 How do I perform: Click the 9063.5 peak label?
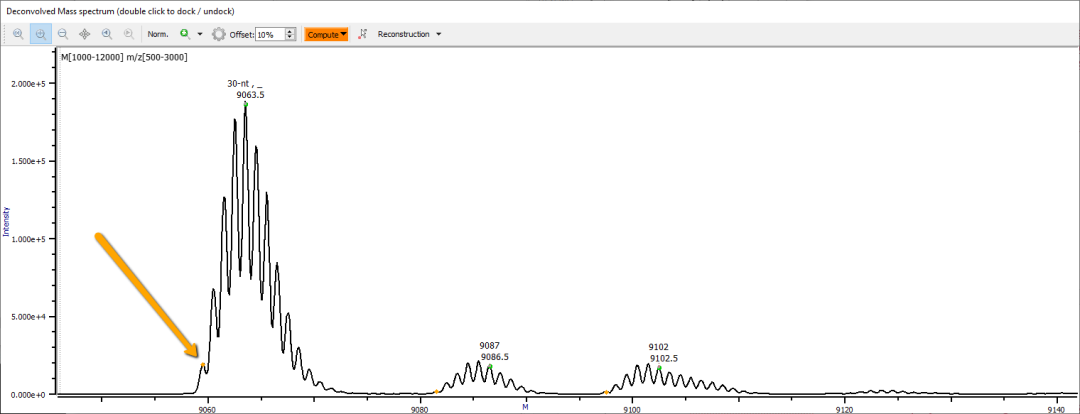tap(250, 95)
